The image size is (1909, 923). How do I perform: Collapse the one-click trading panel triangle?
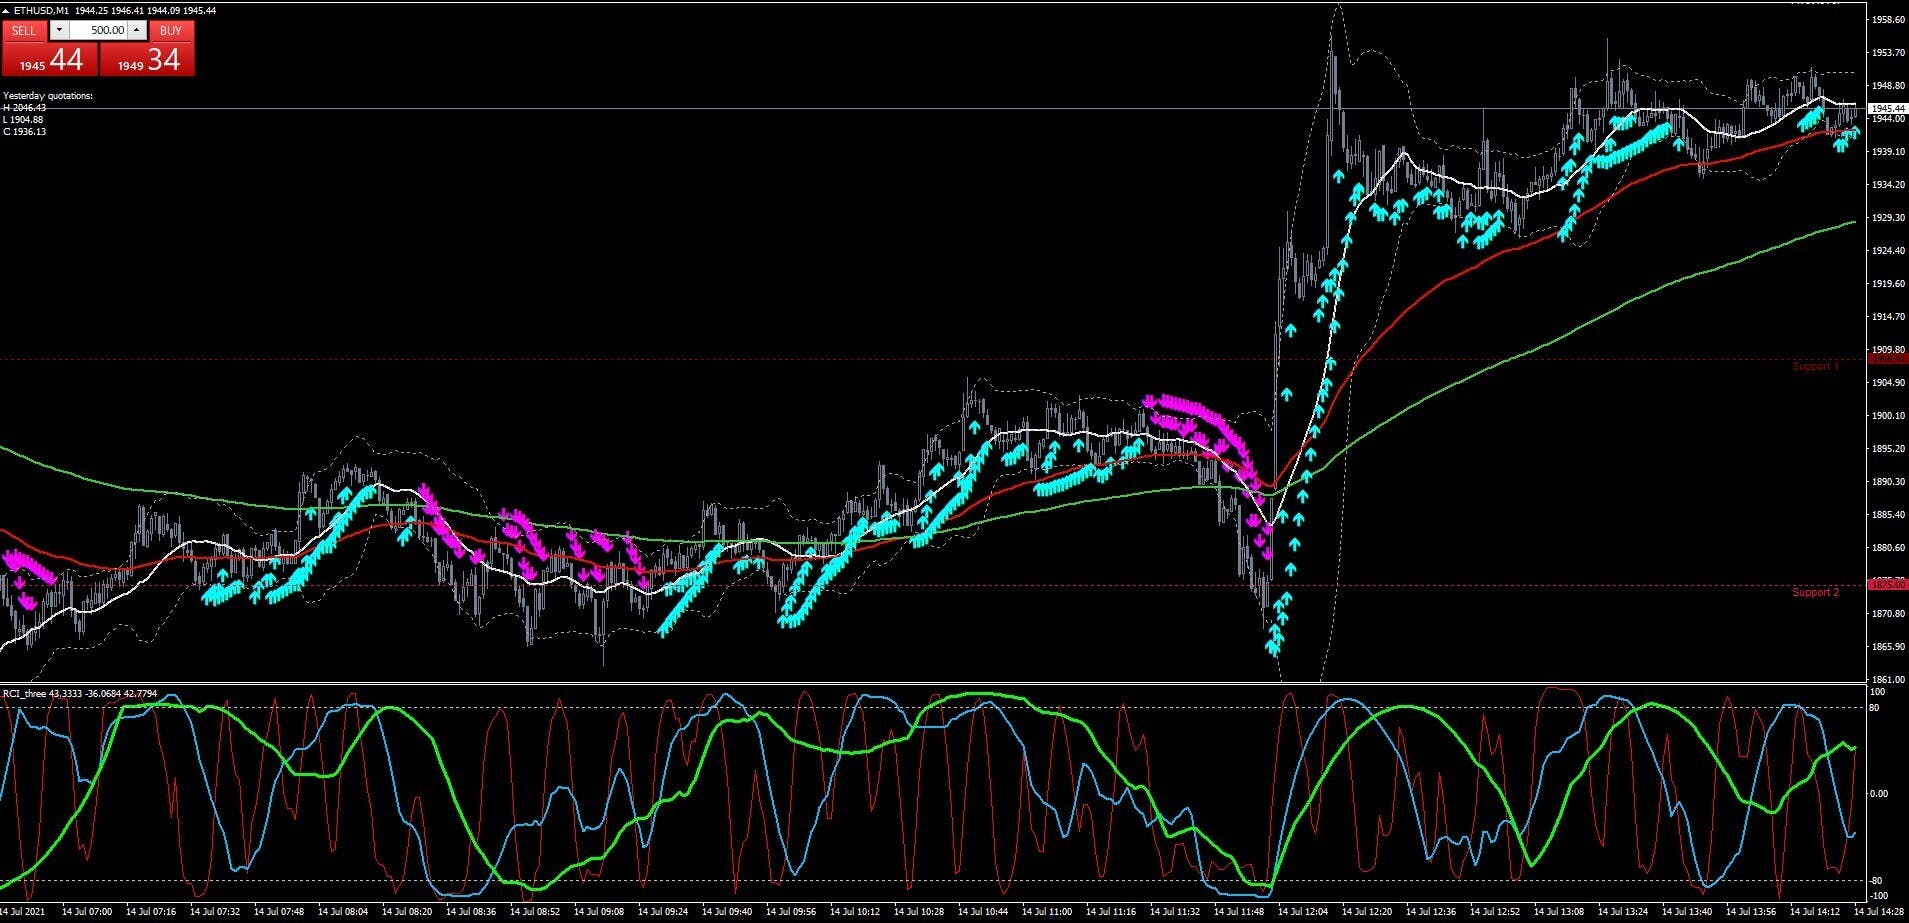(6, 10)
